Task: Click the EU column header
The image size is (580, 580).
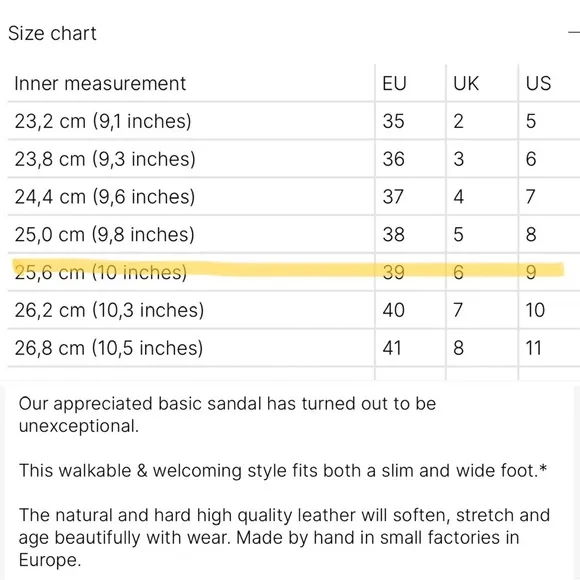Action: 394,83
